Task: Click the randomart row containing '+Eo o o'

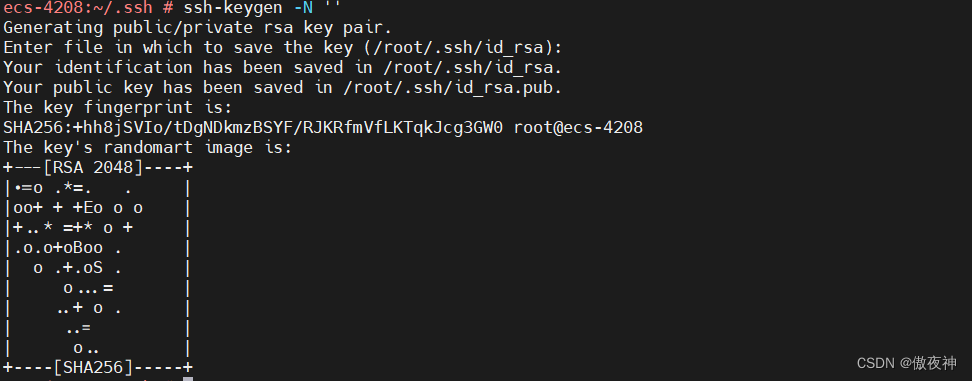Action: pyautogui.click(x=98, y=208)
